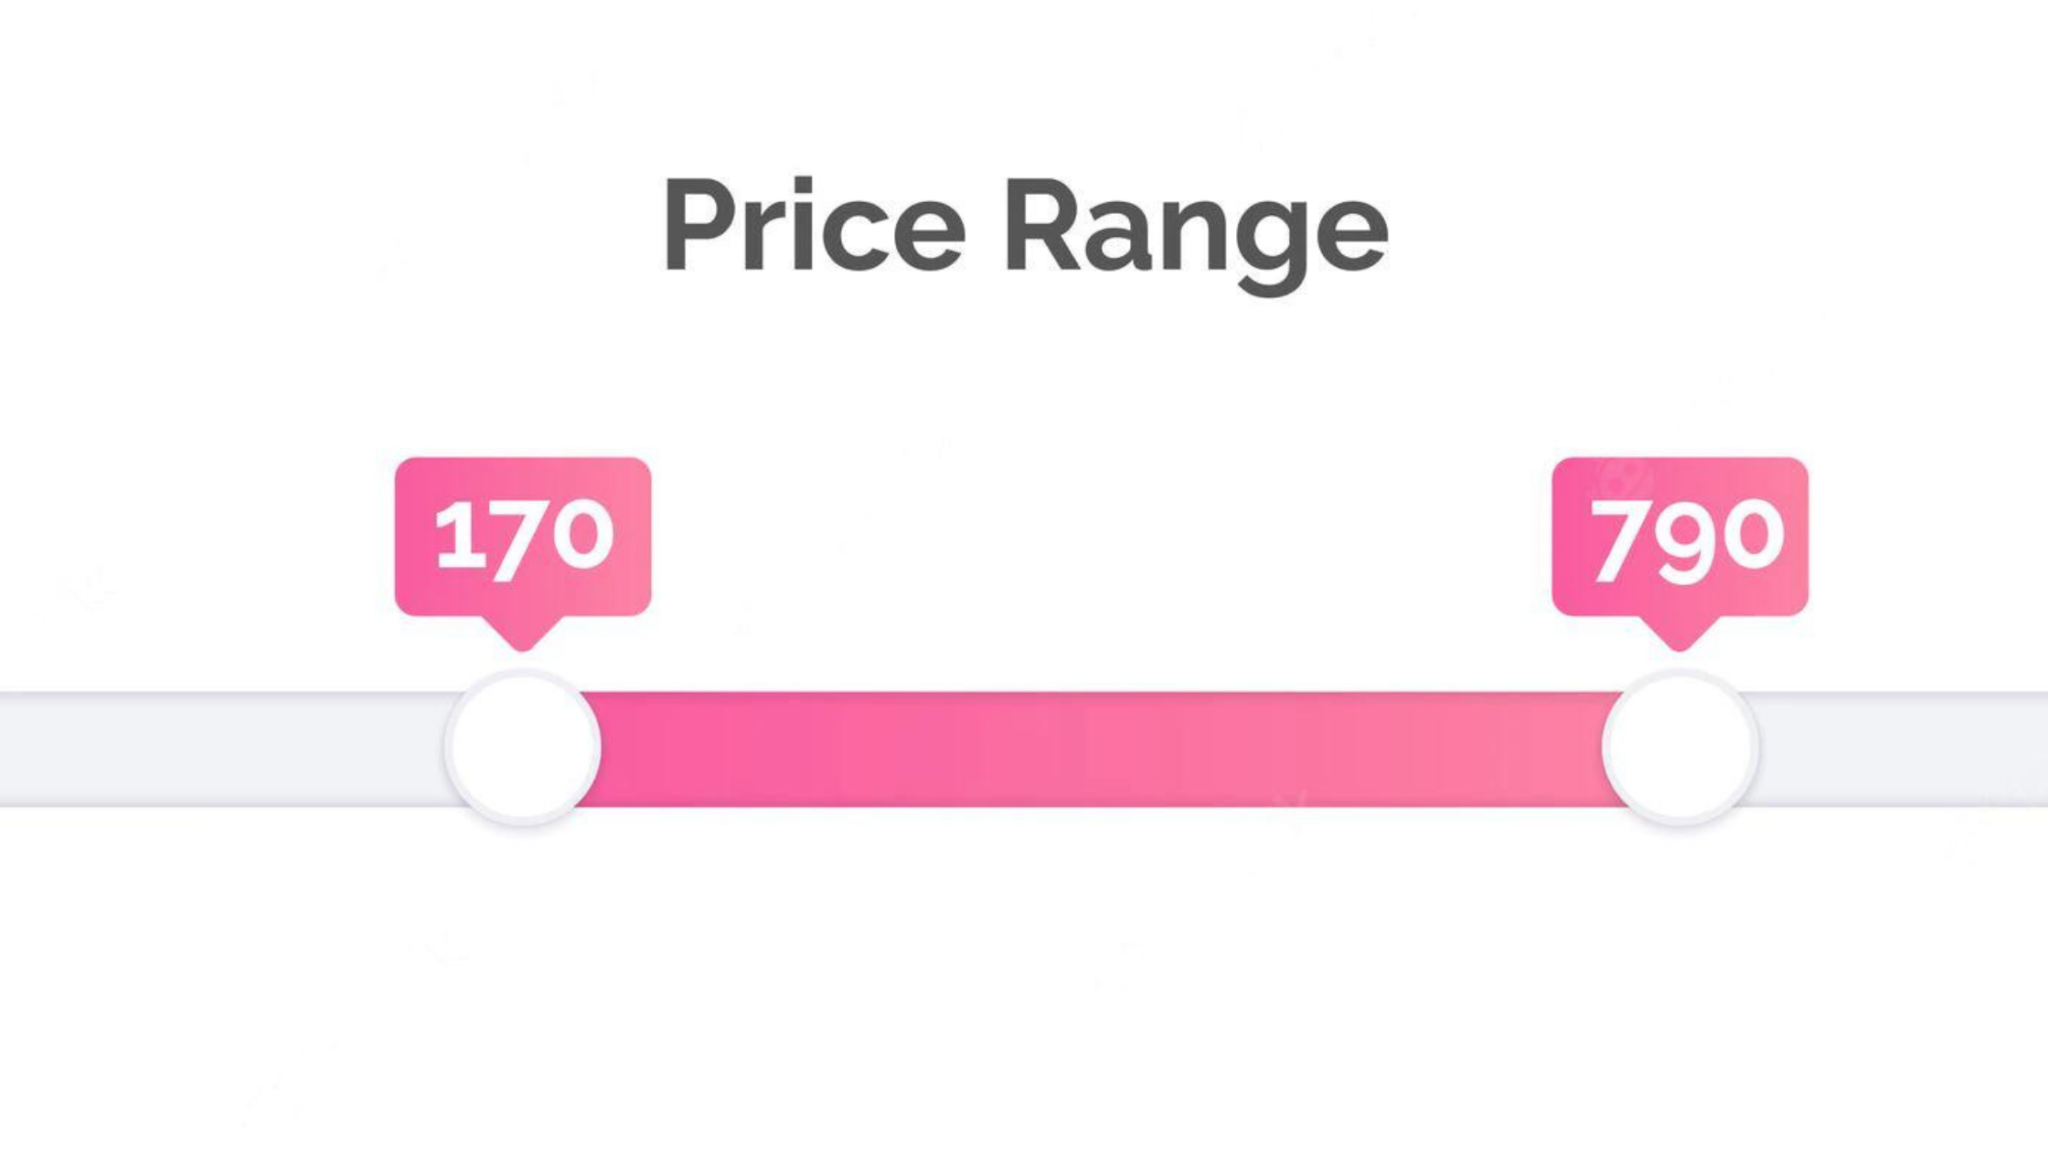The height and width of the screenshot is (1152, 2048).
Task: Click the middle of the pink selected range
Action: 1101,748
